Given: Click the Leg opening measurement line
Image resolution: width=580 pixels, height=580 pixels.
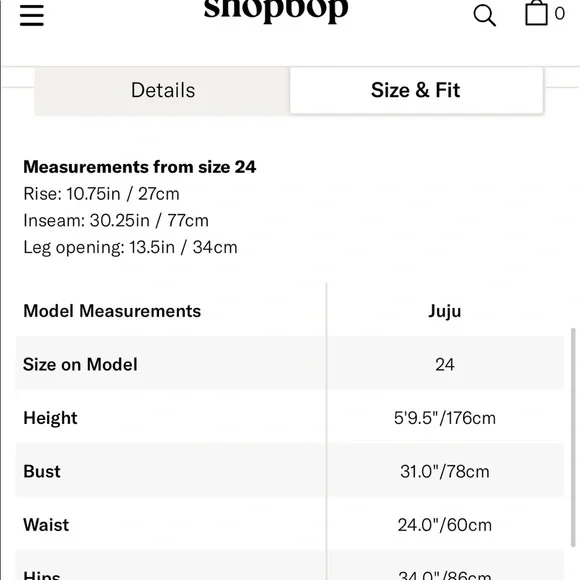Looking at the screenshot, I should point(130,247).
